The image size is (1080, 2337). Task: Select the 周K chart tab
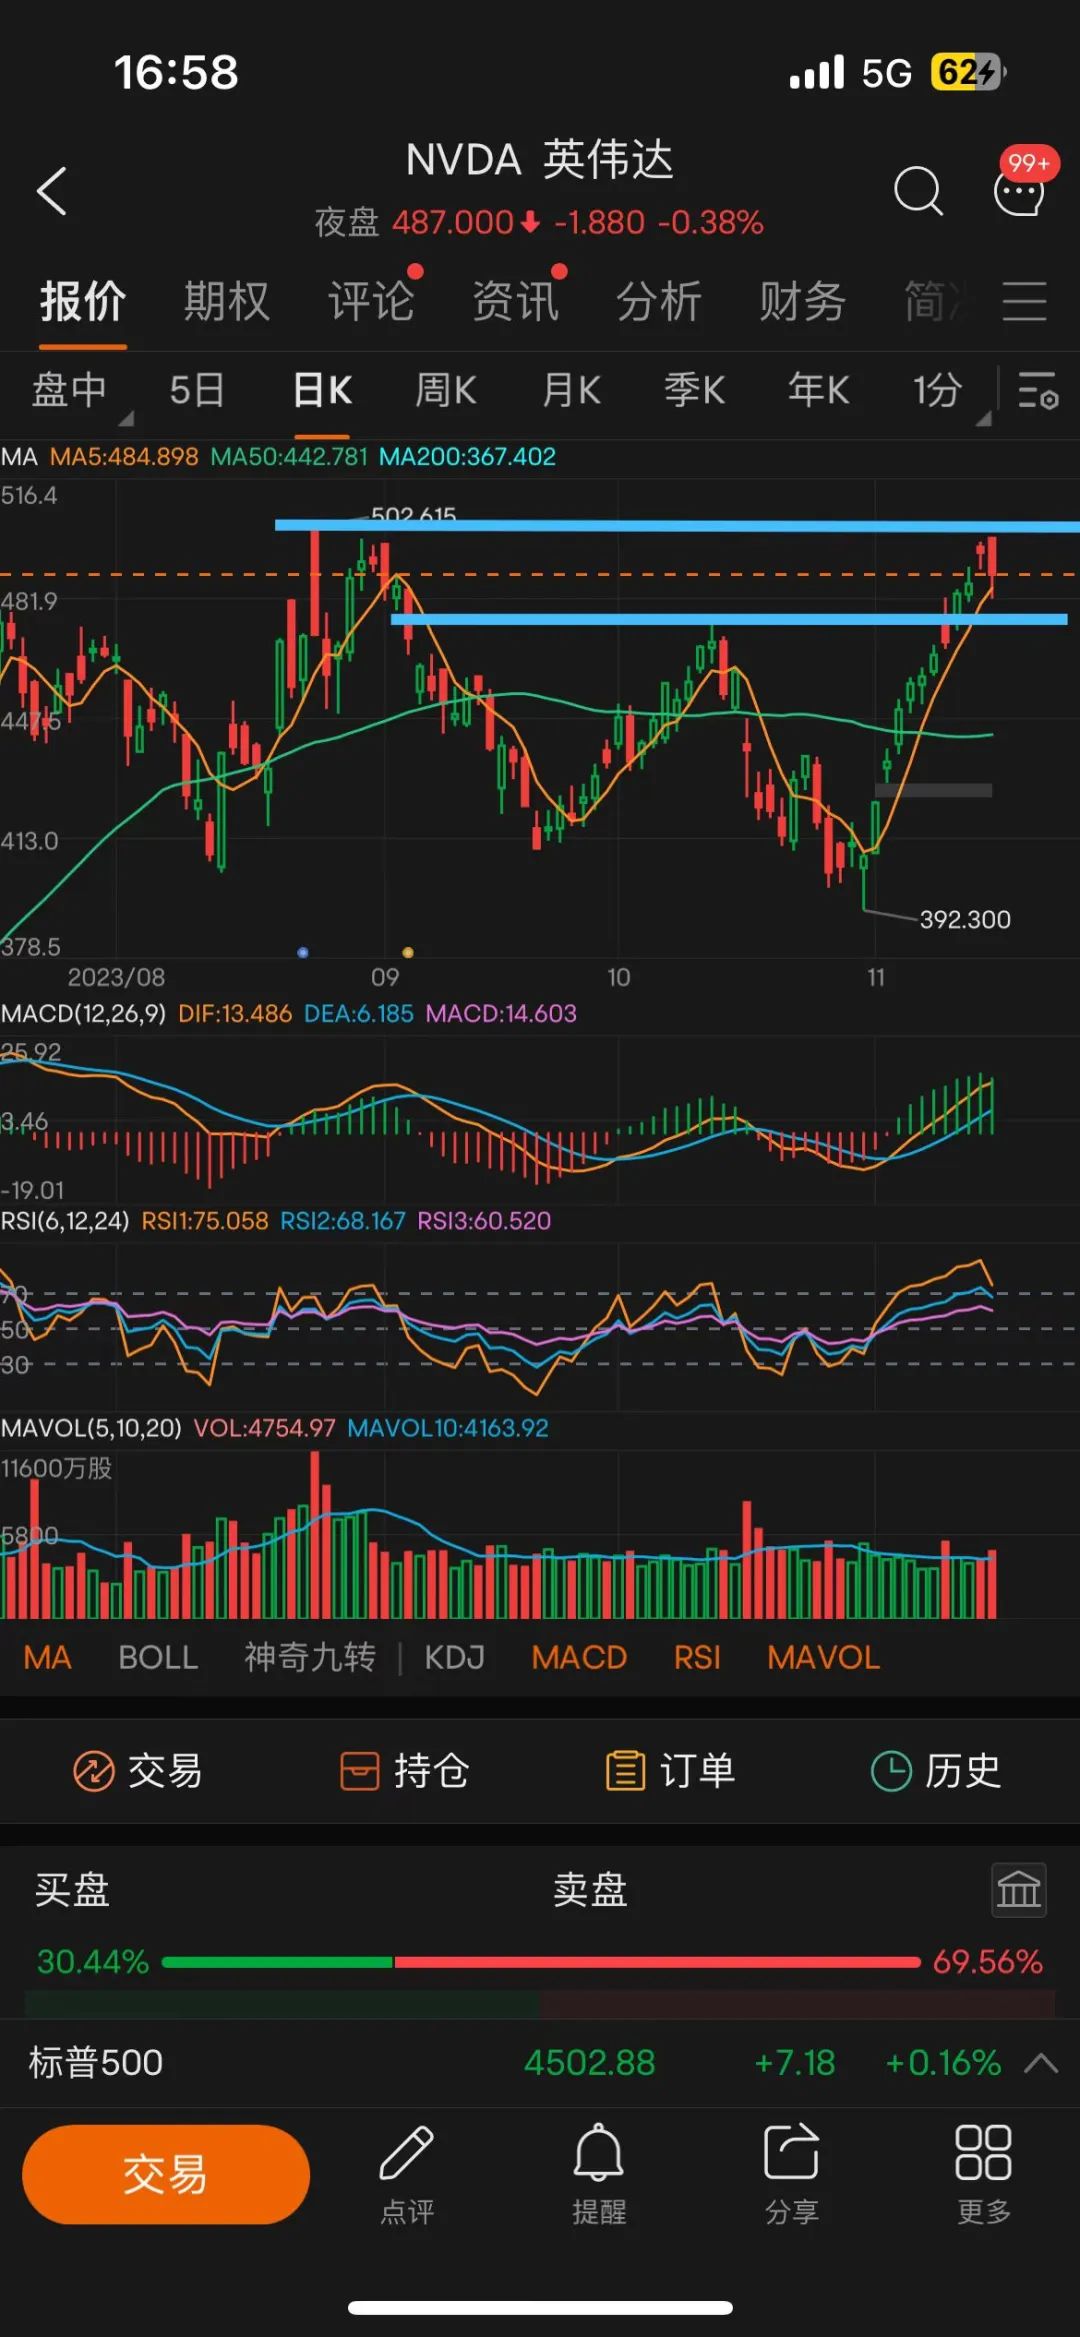click(x=446, y=390)
